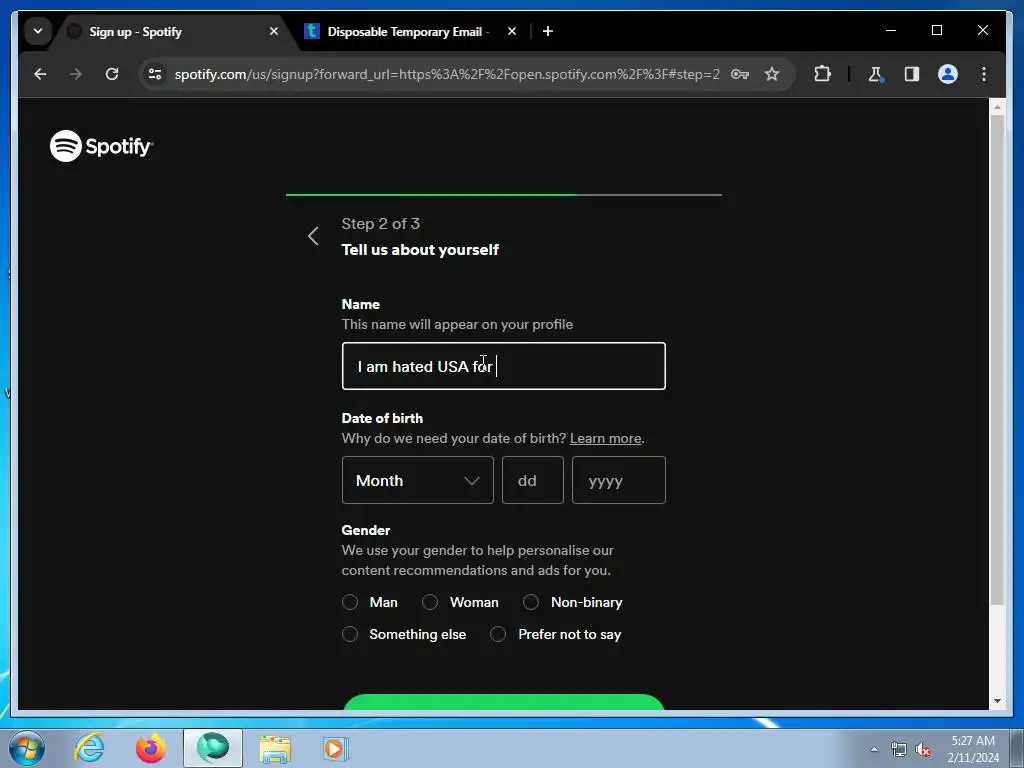Viewport: 1024px width, 768px height.
Task: Open the Extensions puzzle icon
Action: 822,74
